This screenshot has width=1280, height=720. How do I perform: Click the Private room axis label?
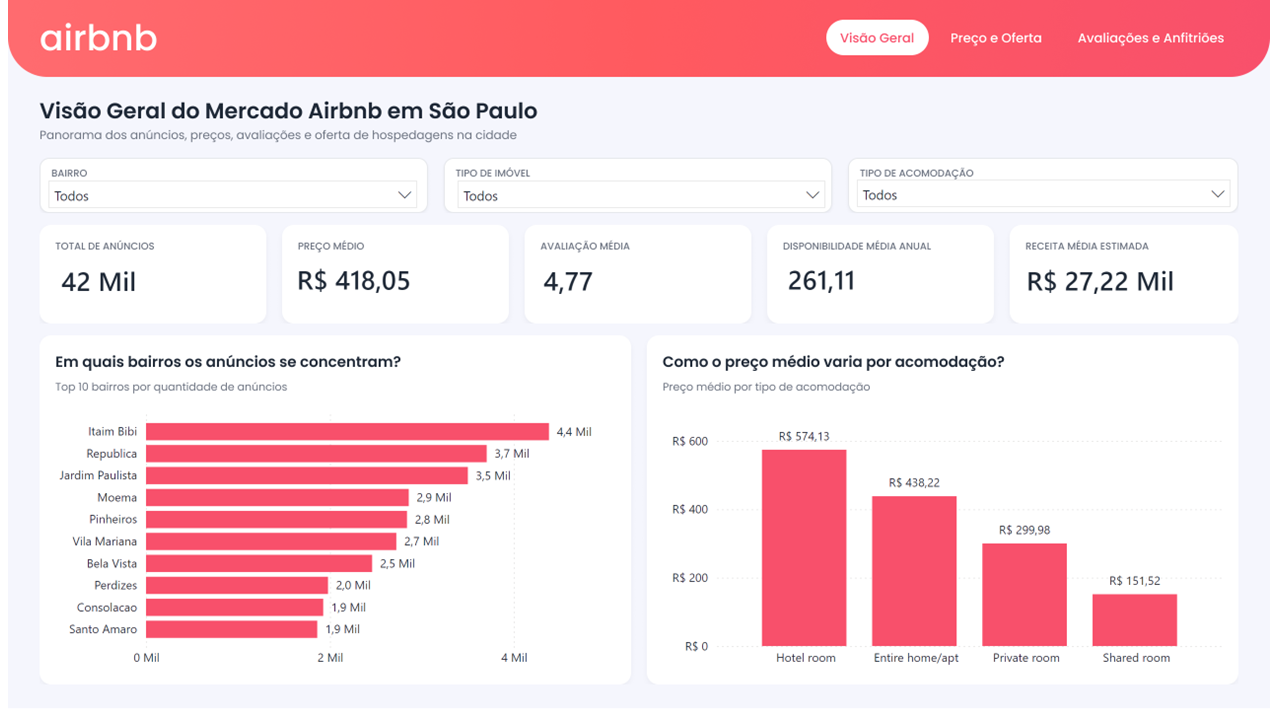1026,658
